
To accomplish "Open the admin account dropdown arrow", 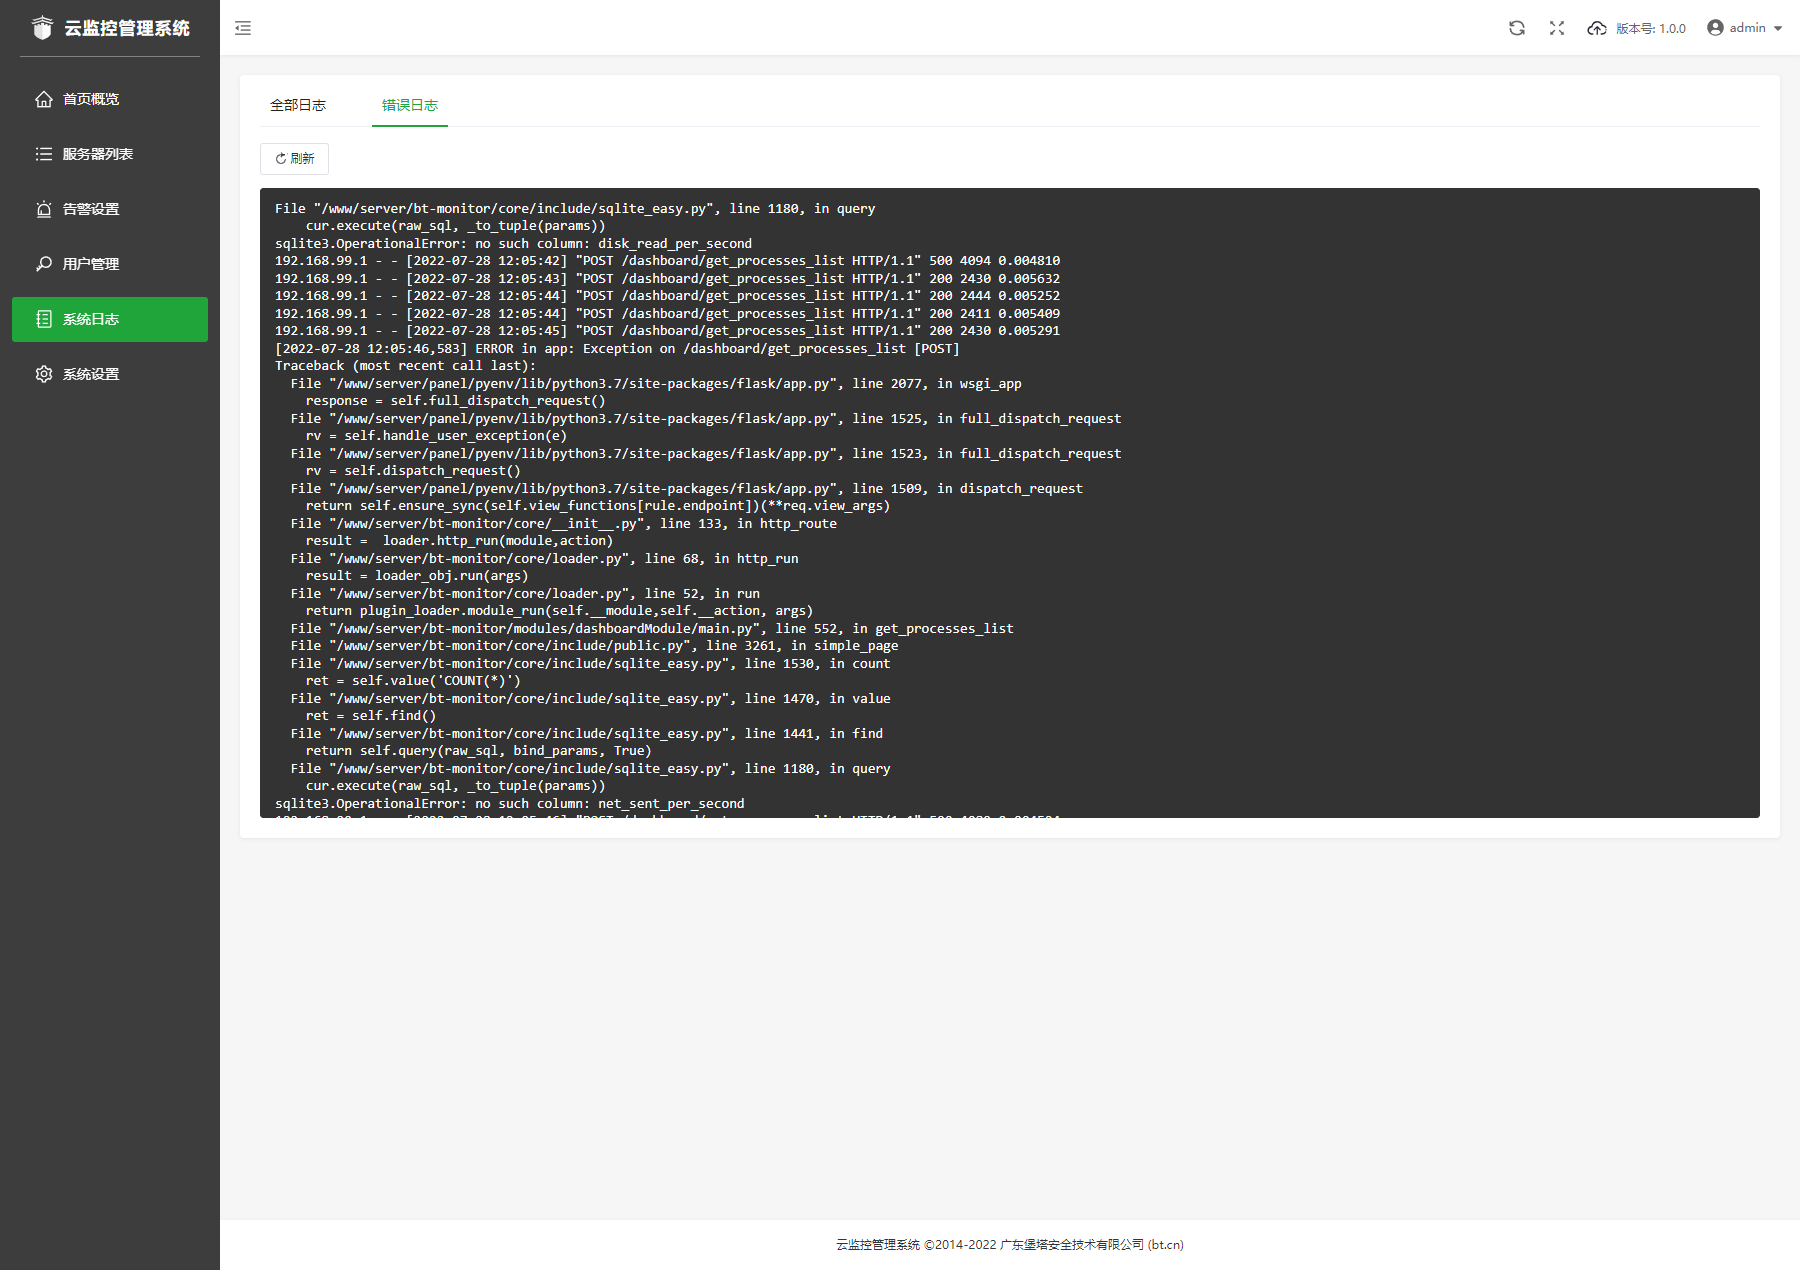I will pyautogui.click(x=1778, y=29).
